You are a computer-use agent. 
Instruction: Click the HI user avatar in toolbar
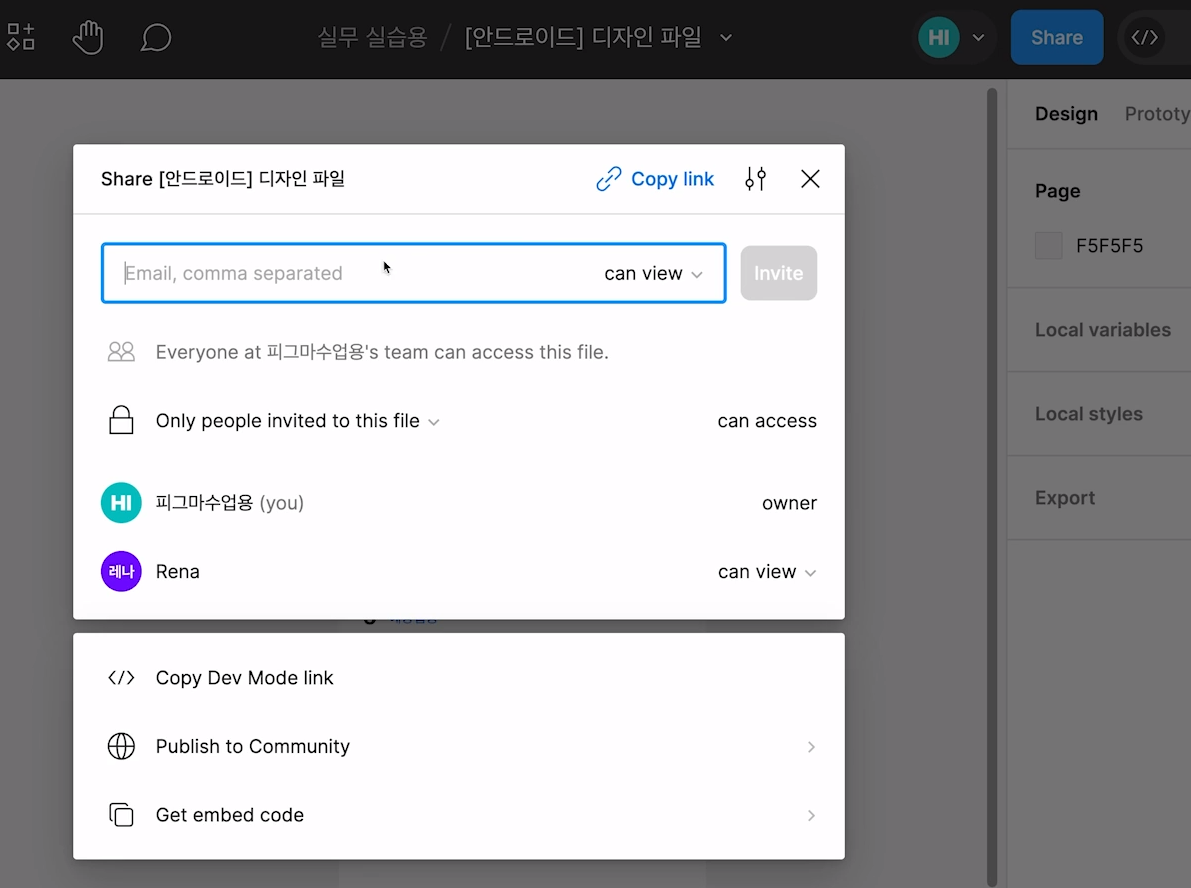(939, 37)
